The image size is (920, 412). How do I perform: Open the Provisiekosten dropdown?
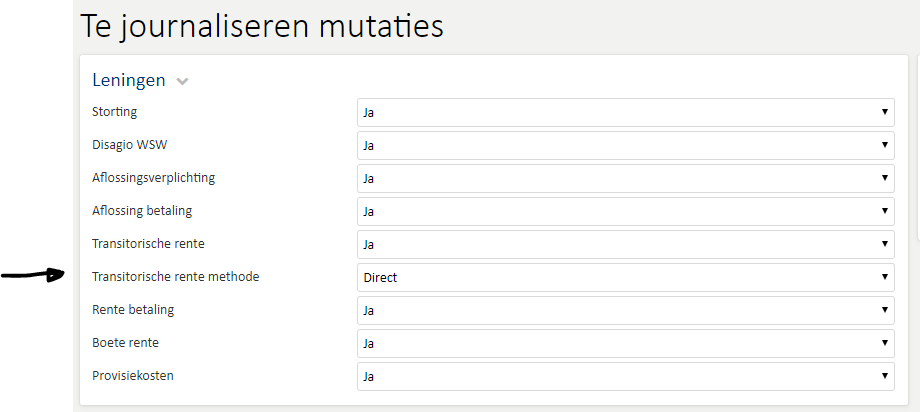(625, 376)
